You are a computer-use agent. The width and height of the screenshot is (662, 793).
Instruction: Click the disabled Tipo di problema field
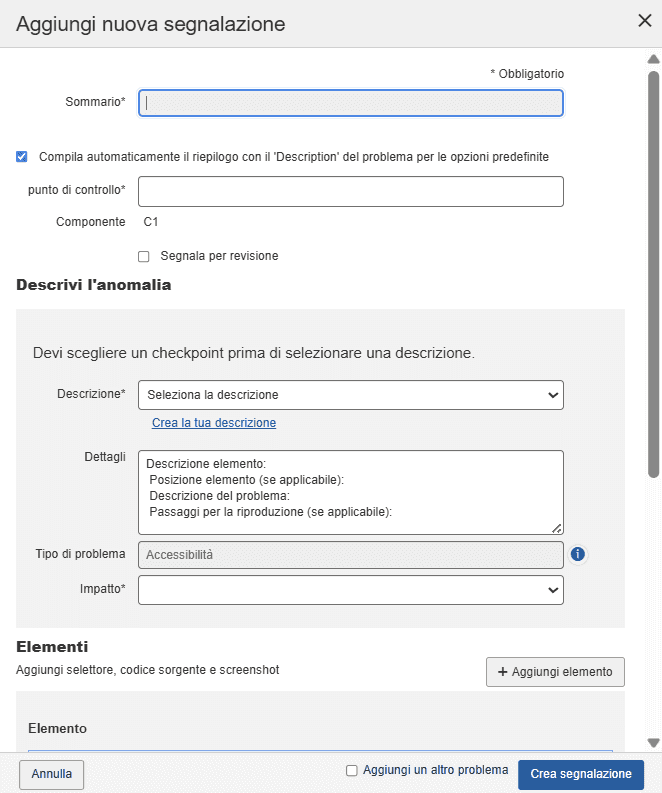coord(350,554)
